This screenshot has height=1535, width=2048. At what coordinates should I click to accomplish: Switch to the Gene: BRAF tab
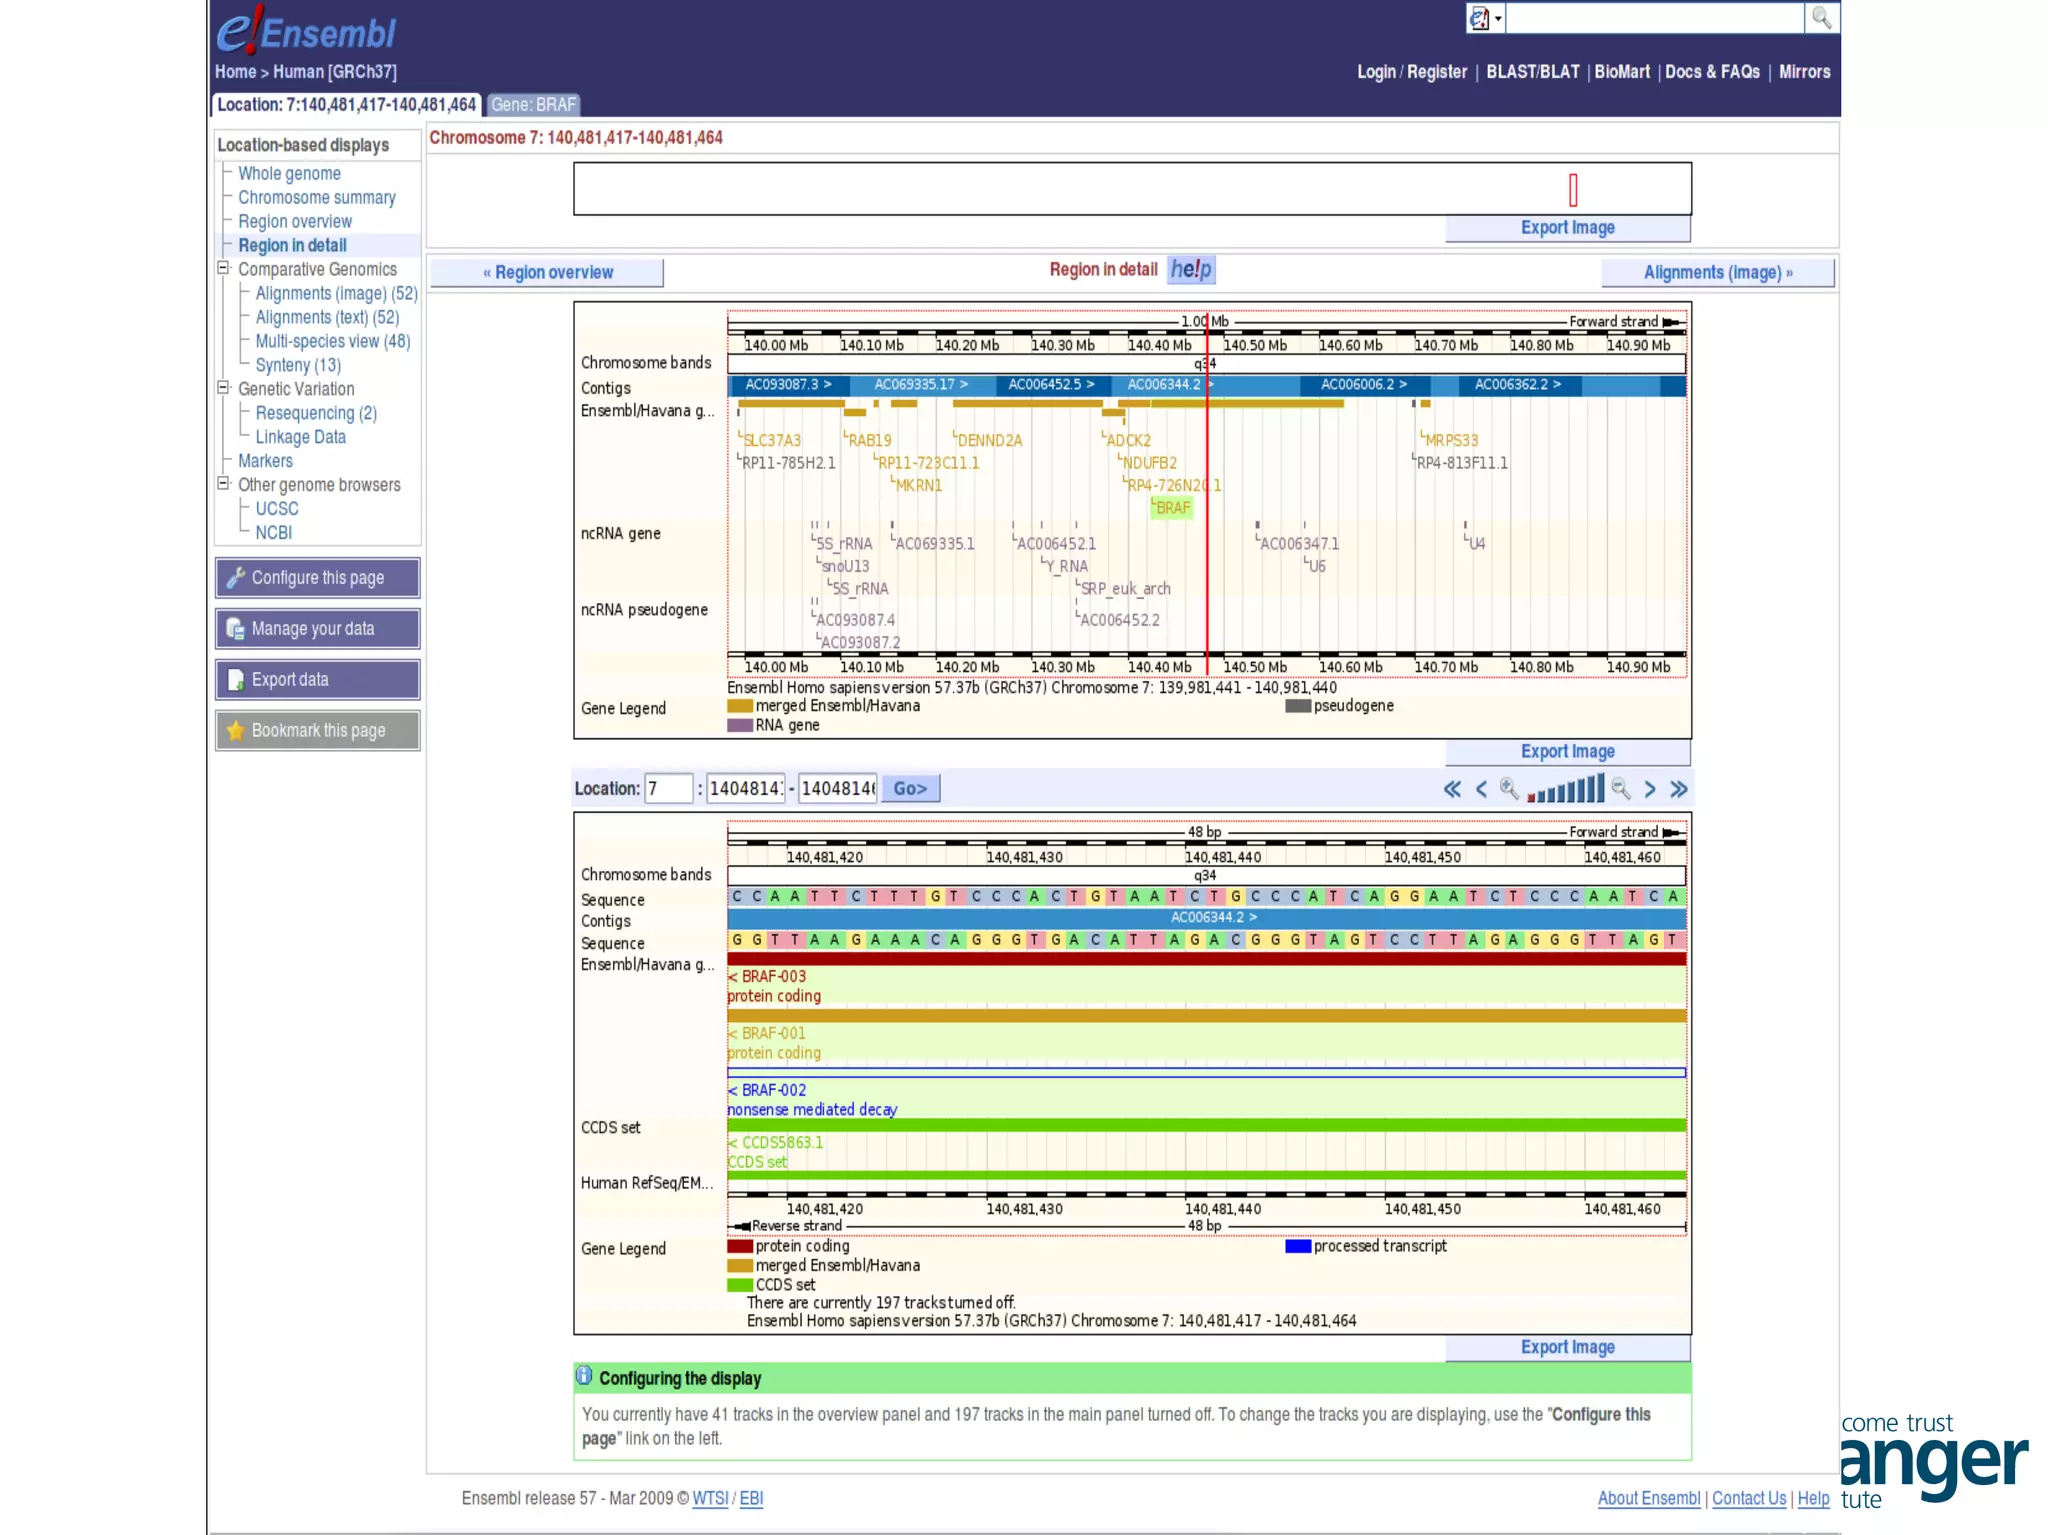pyautogui.click(x=534, y=105)
